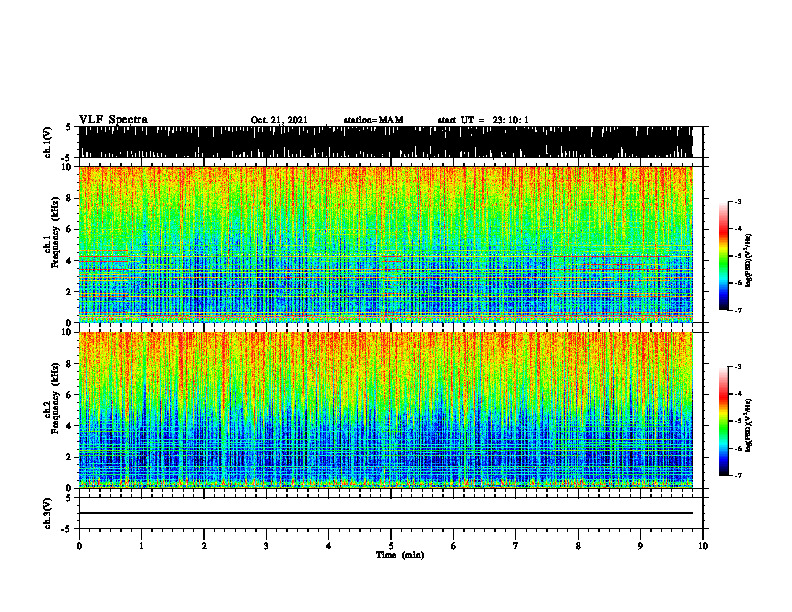Viewport: 792px width, 612px height.
Task: Click the "6" tick on the time axis
Action: point(454,546)
